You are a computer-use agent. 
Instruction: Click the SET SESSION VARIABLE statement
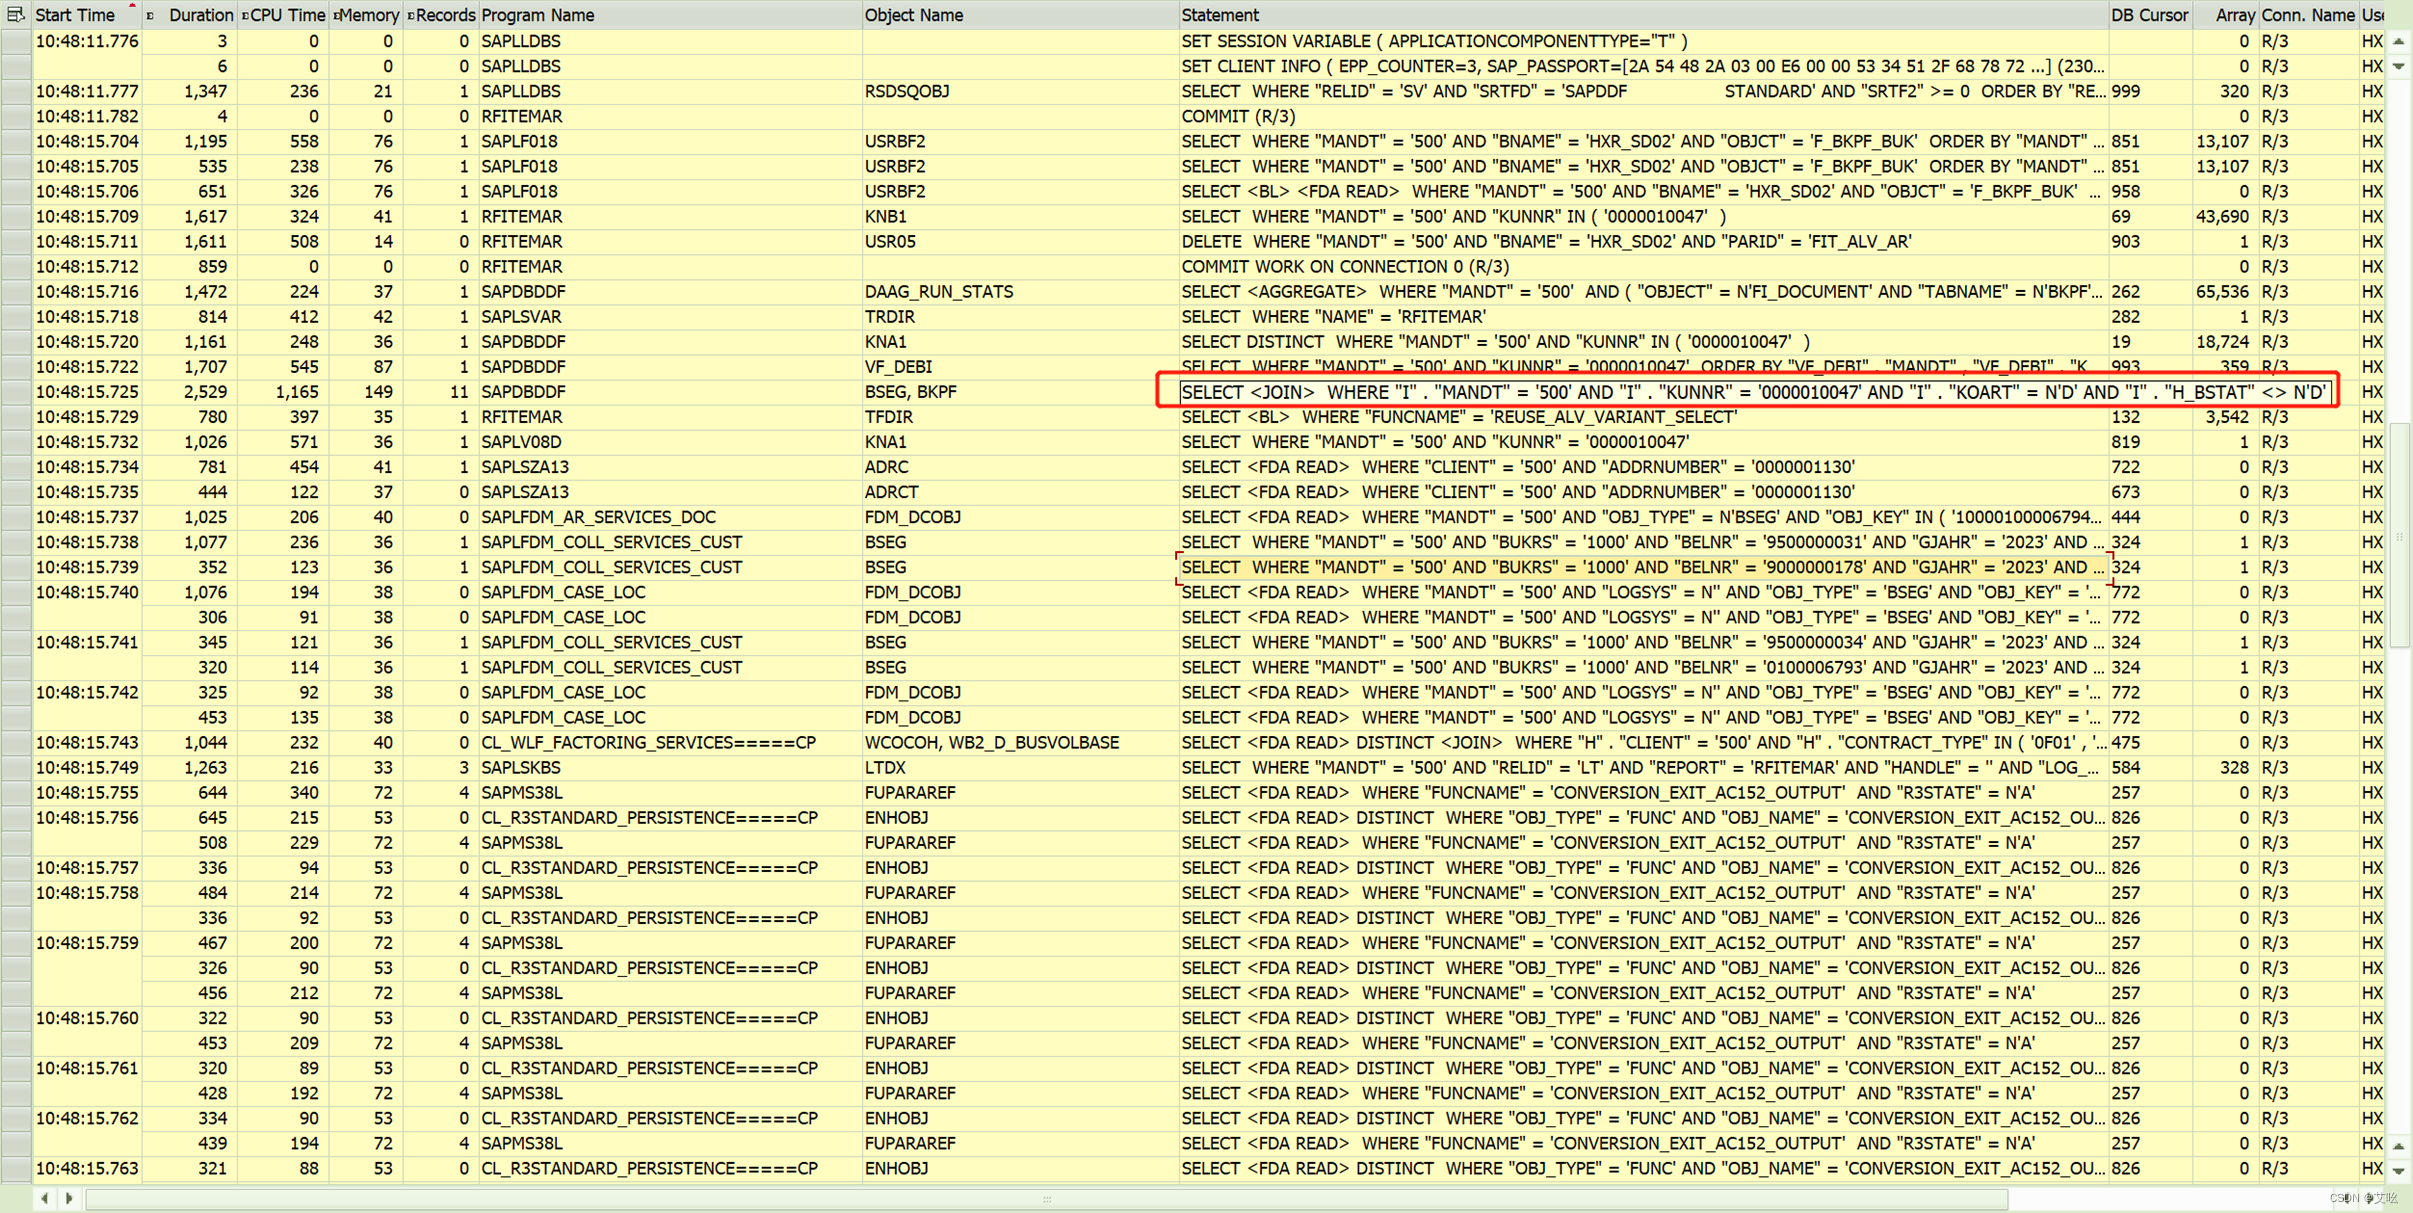click(1434, 41)
